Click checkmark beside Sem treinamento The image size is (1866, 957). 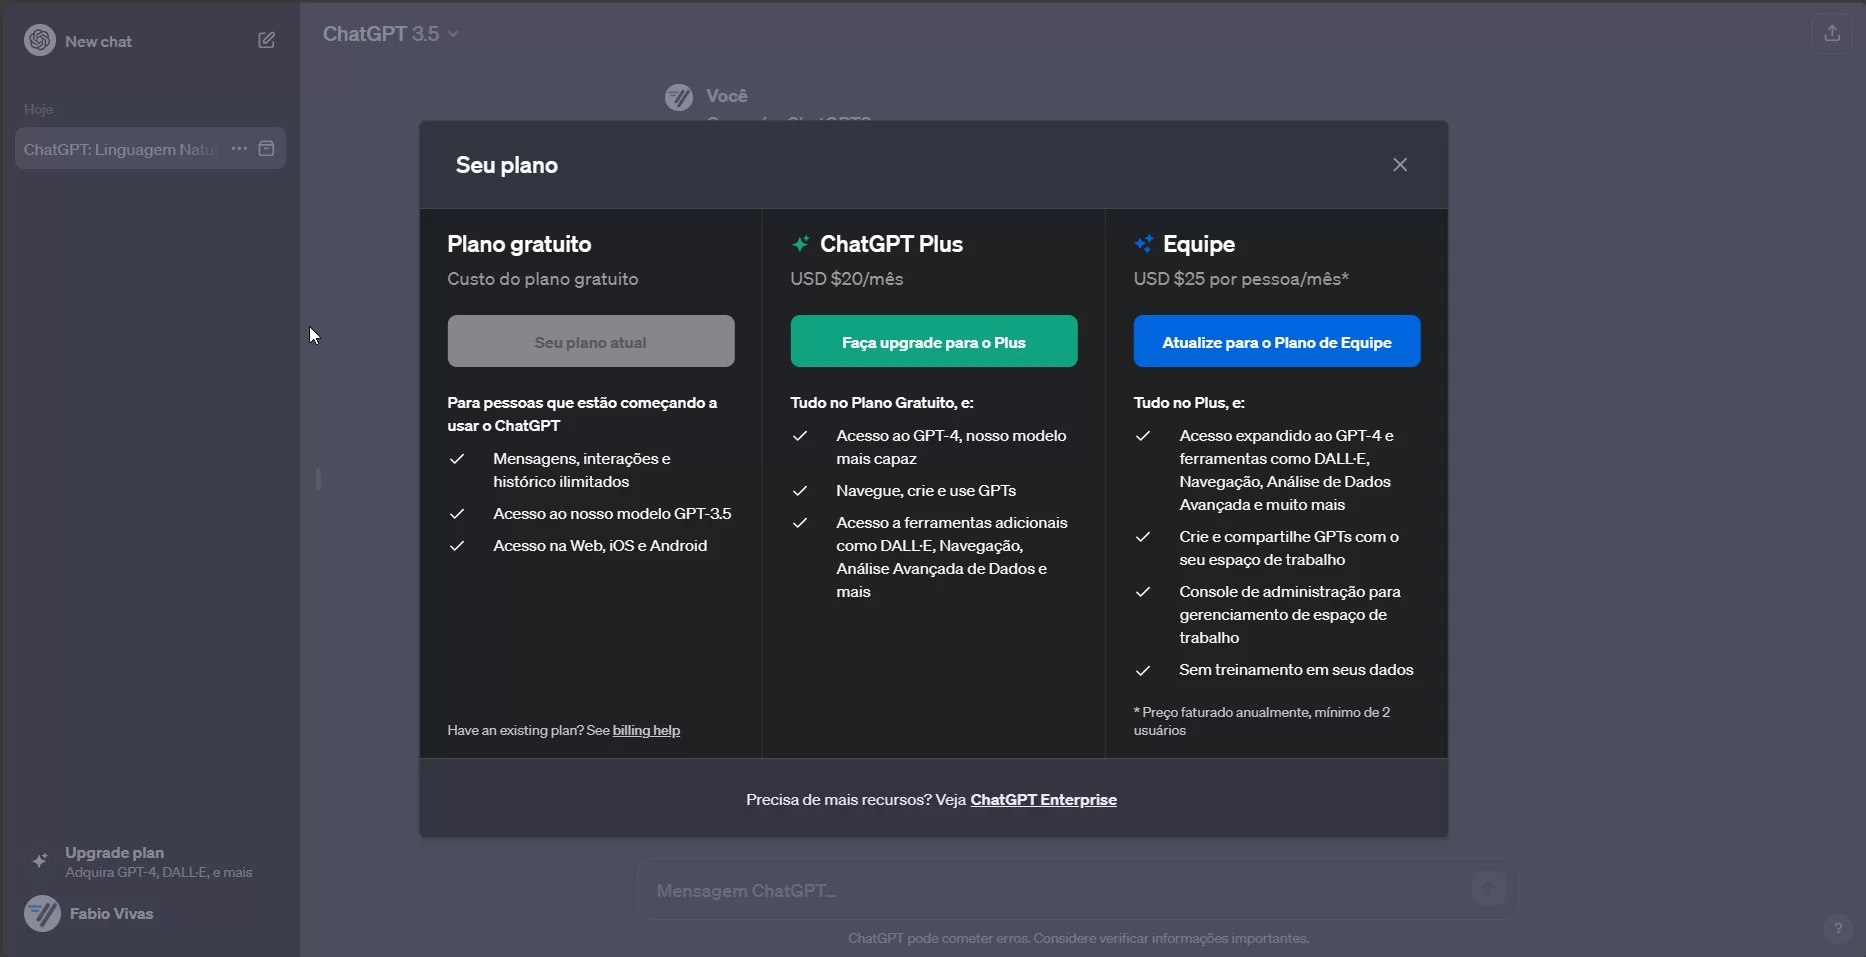[1143, 670]
